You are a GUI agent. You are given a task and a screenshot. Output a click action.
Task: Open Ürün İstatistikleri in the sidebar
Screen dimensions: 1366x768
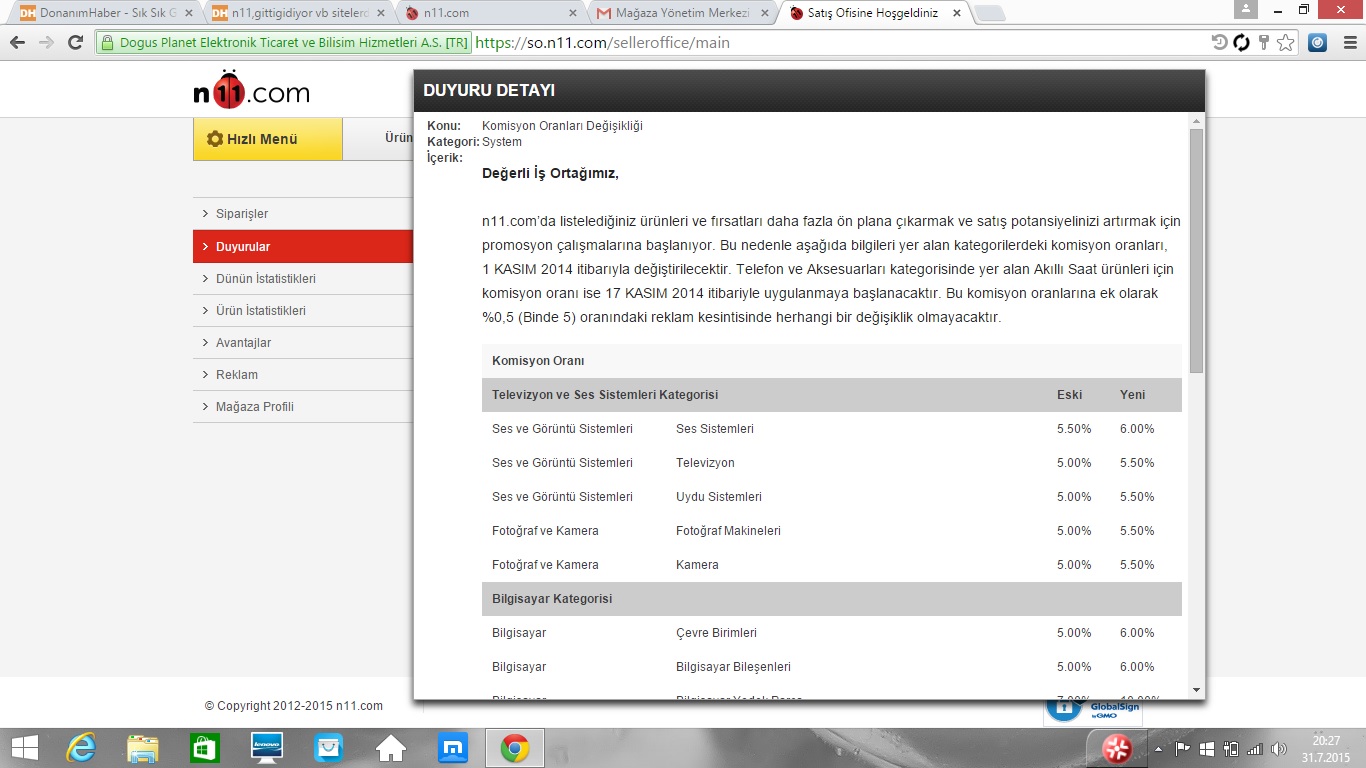[303, 310]
